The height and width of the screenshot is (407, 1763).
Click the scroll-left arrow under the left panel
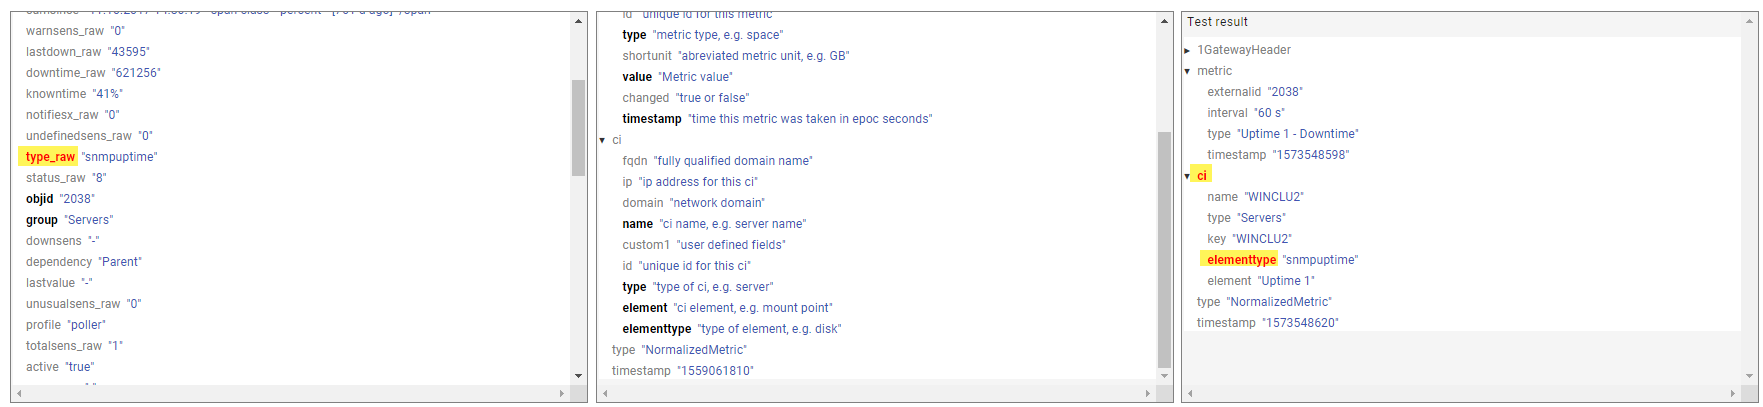click(x=19, y=393)
